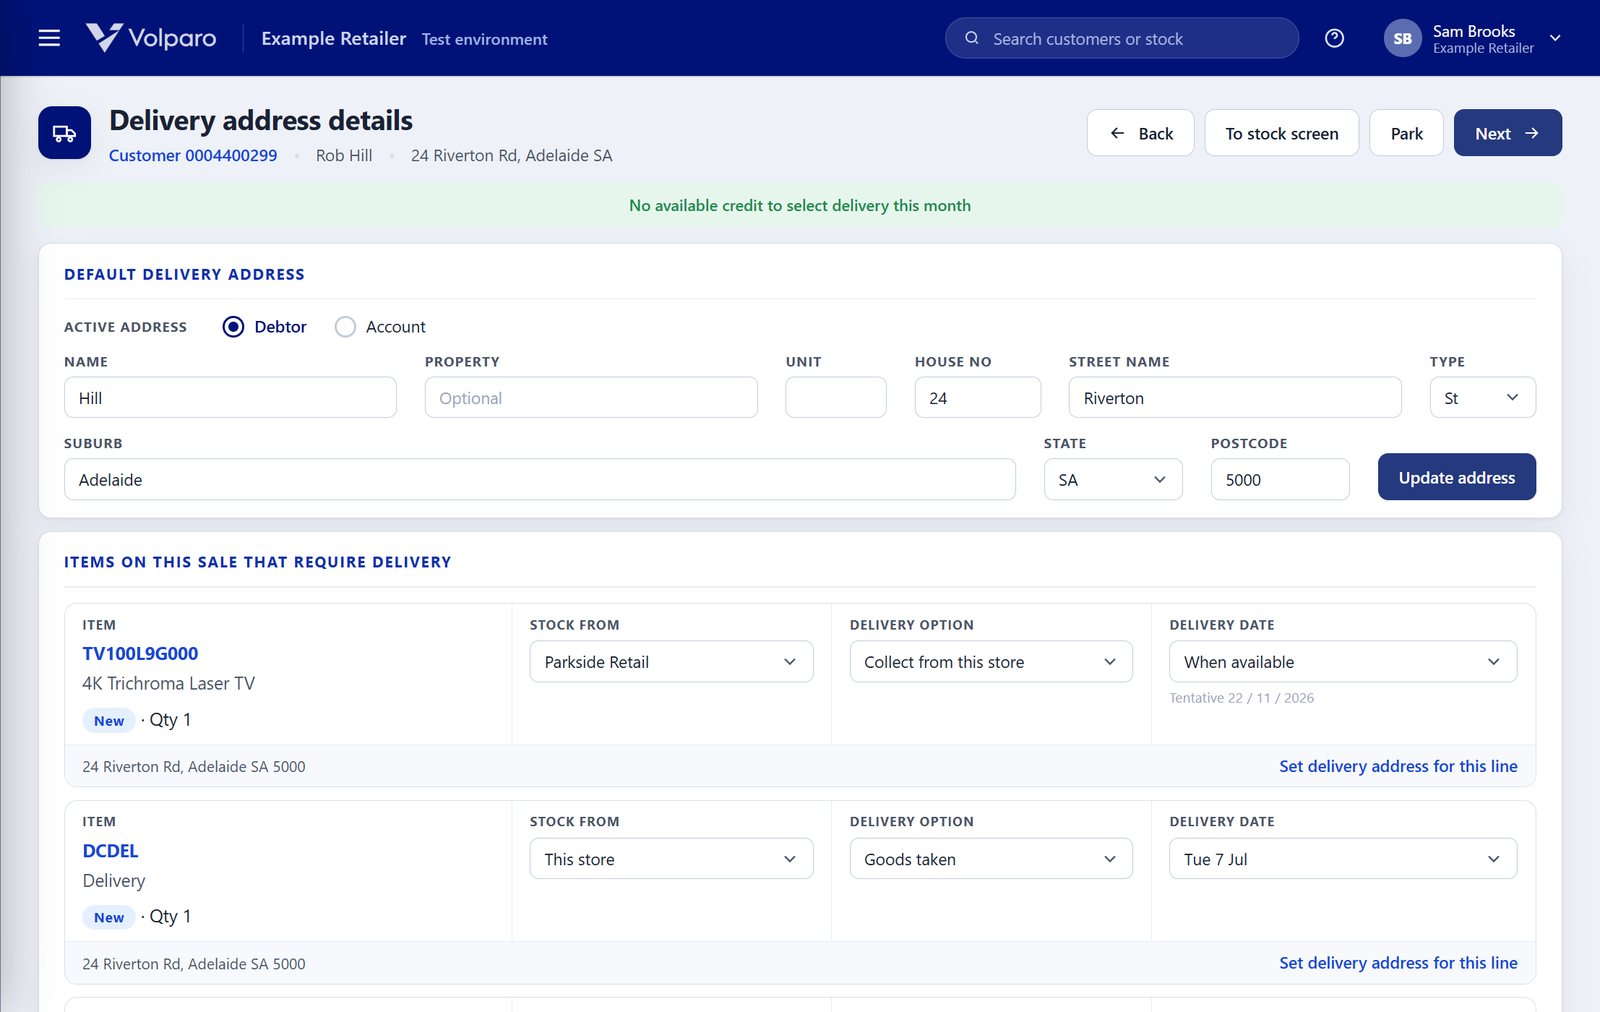Open the street Type dropdown
This screenshot has height=1012, width=1600.
point(1482,398)
